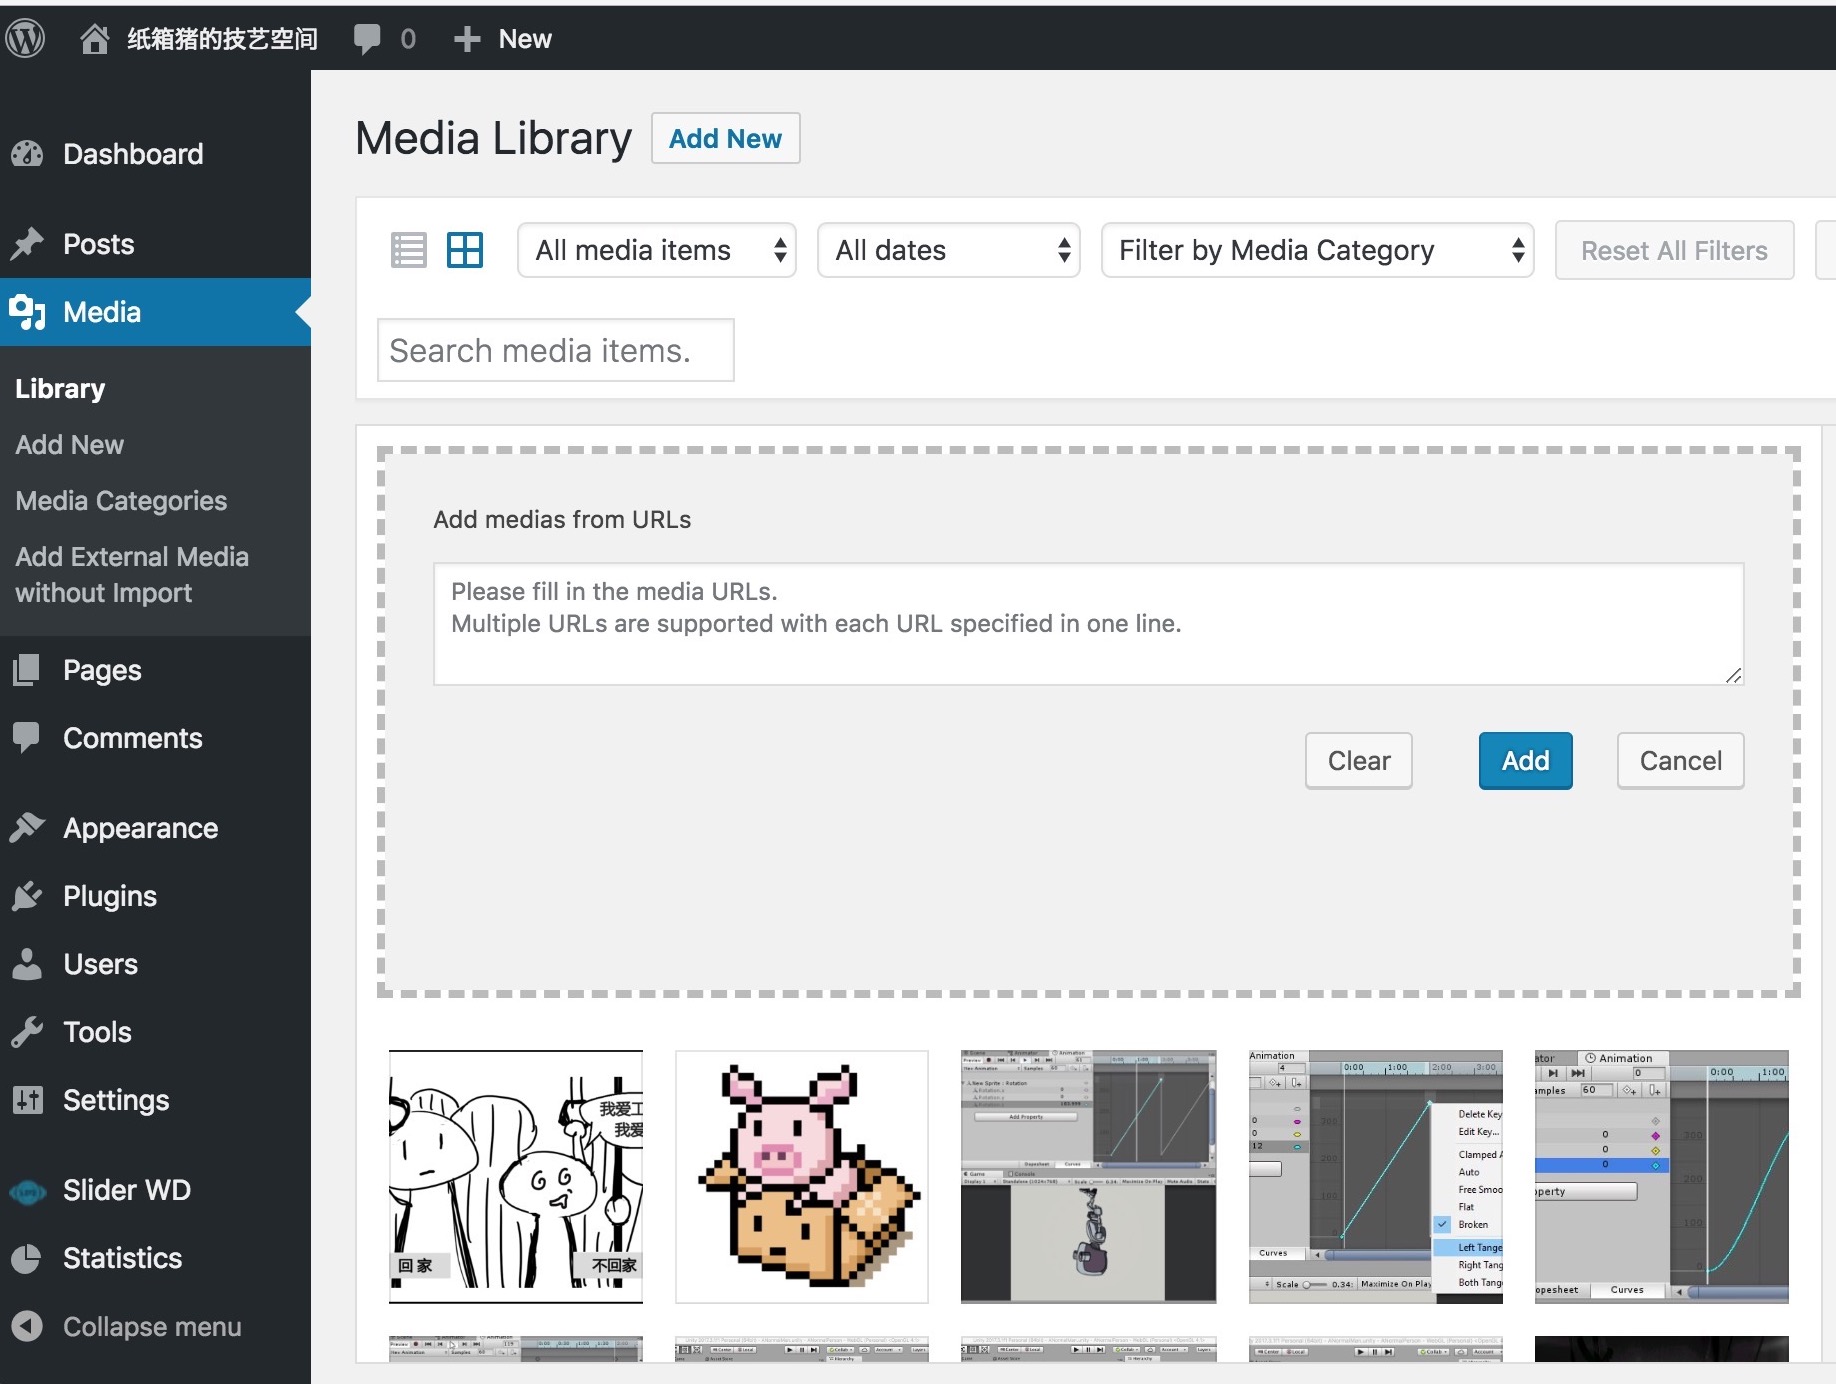The image size is (1836, 1384).
Task: Click the home icon for the site
Action: [x=94, y=39]
